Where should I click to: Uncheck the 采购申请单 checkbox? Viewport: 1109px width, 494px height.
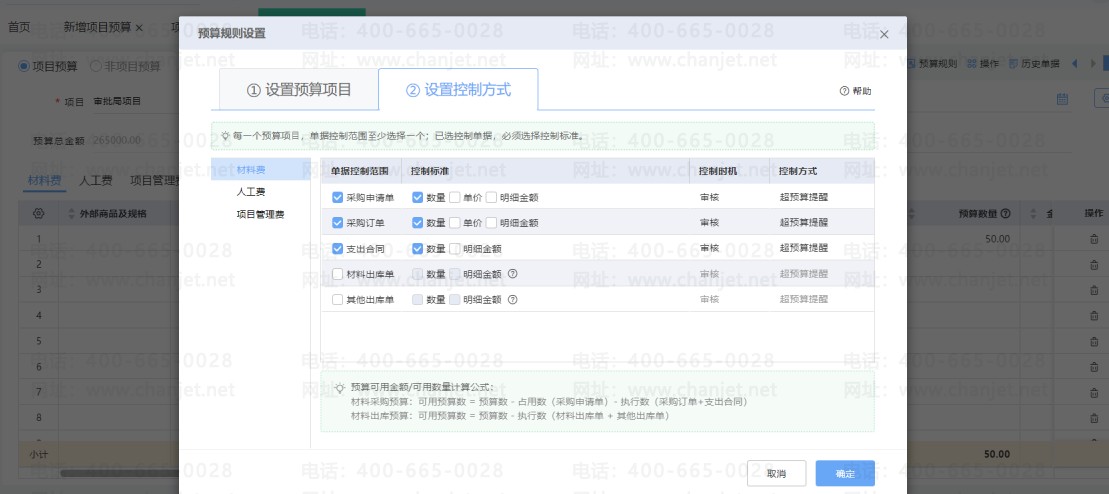point(337,198)
